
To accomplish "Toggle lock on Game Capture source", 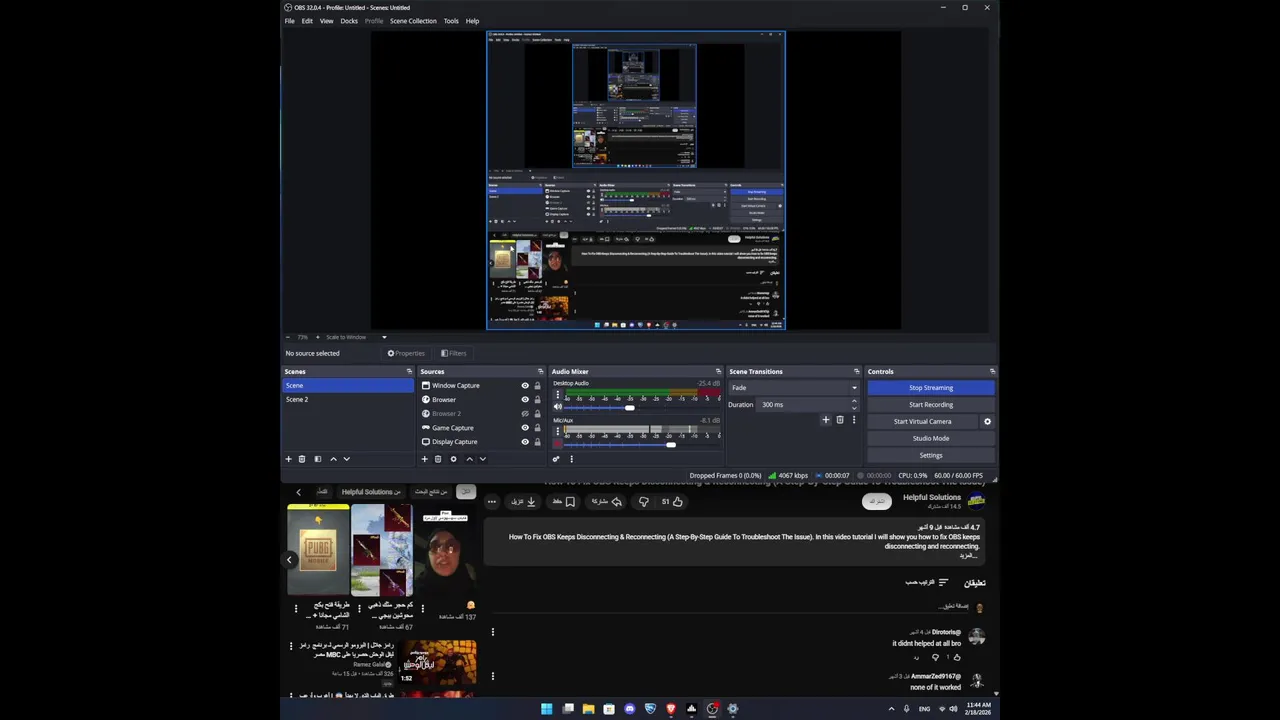I will [x=537, y=427].
